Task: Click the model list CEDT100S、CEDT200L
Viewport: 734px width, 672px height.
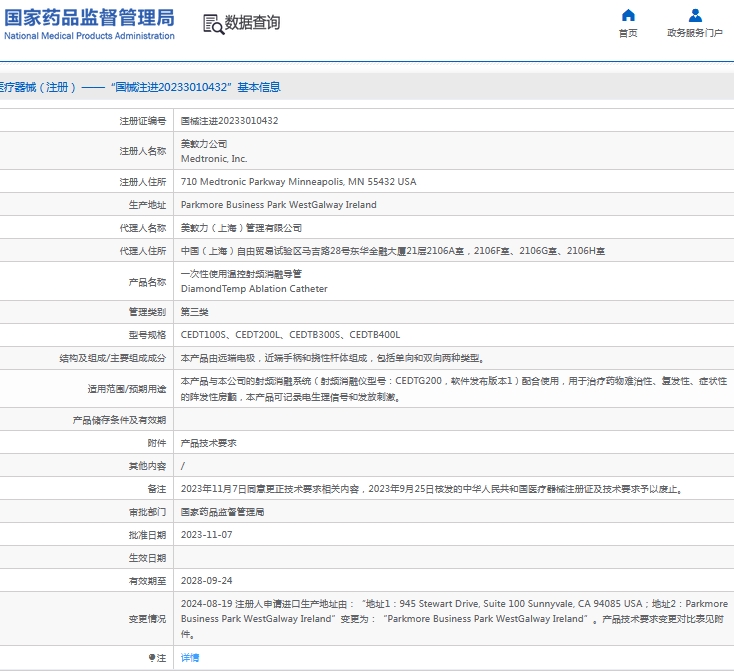Action: 290,335
